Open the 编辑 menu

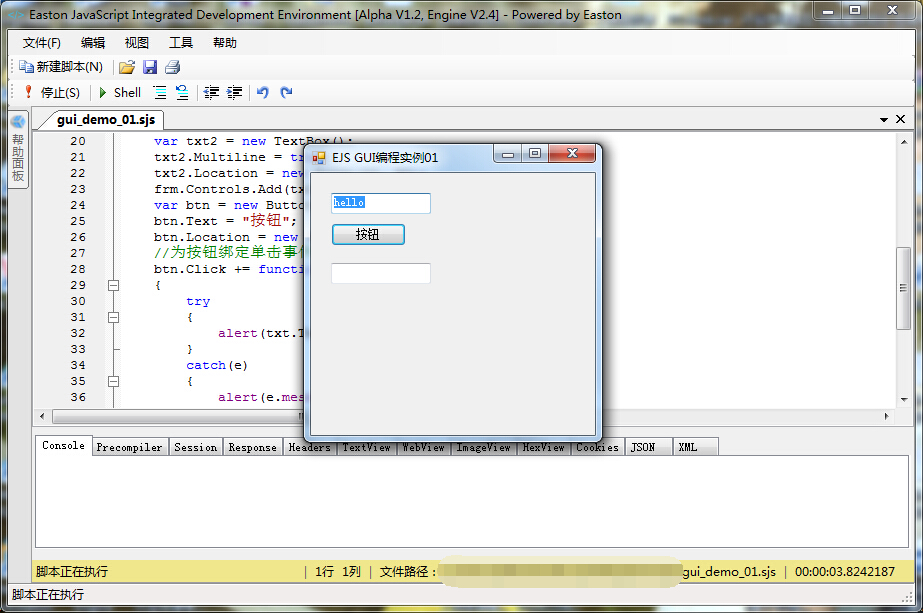[x=92, y=43]
